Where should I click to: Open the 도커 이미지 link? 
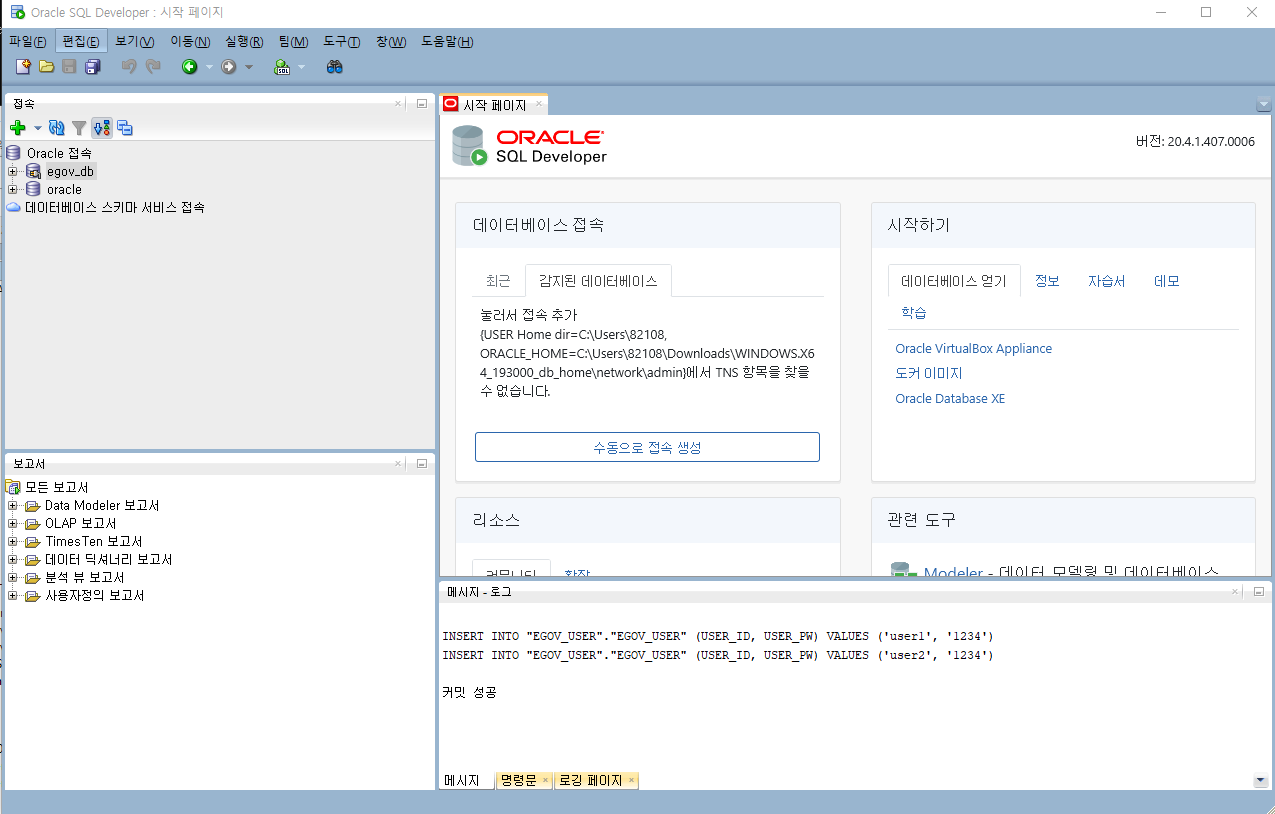pyautogui.click(x=929, y=373)
